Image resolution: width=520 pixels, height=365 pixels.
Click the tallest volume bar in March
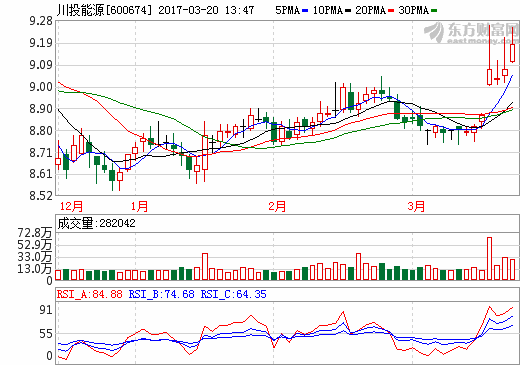(489, 258)
